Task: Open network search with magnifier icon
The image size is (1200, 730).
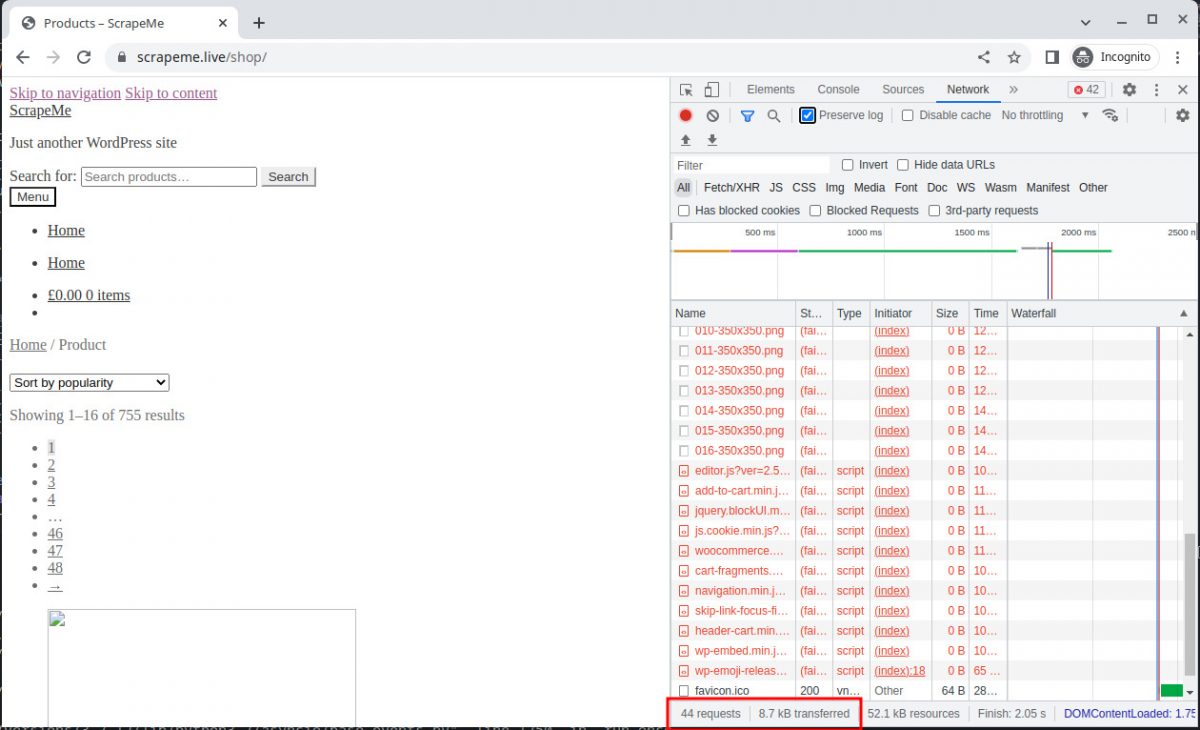Action: (x=773, y=116)
